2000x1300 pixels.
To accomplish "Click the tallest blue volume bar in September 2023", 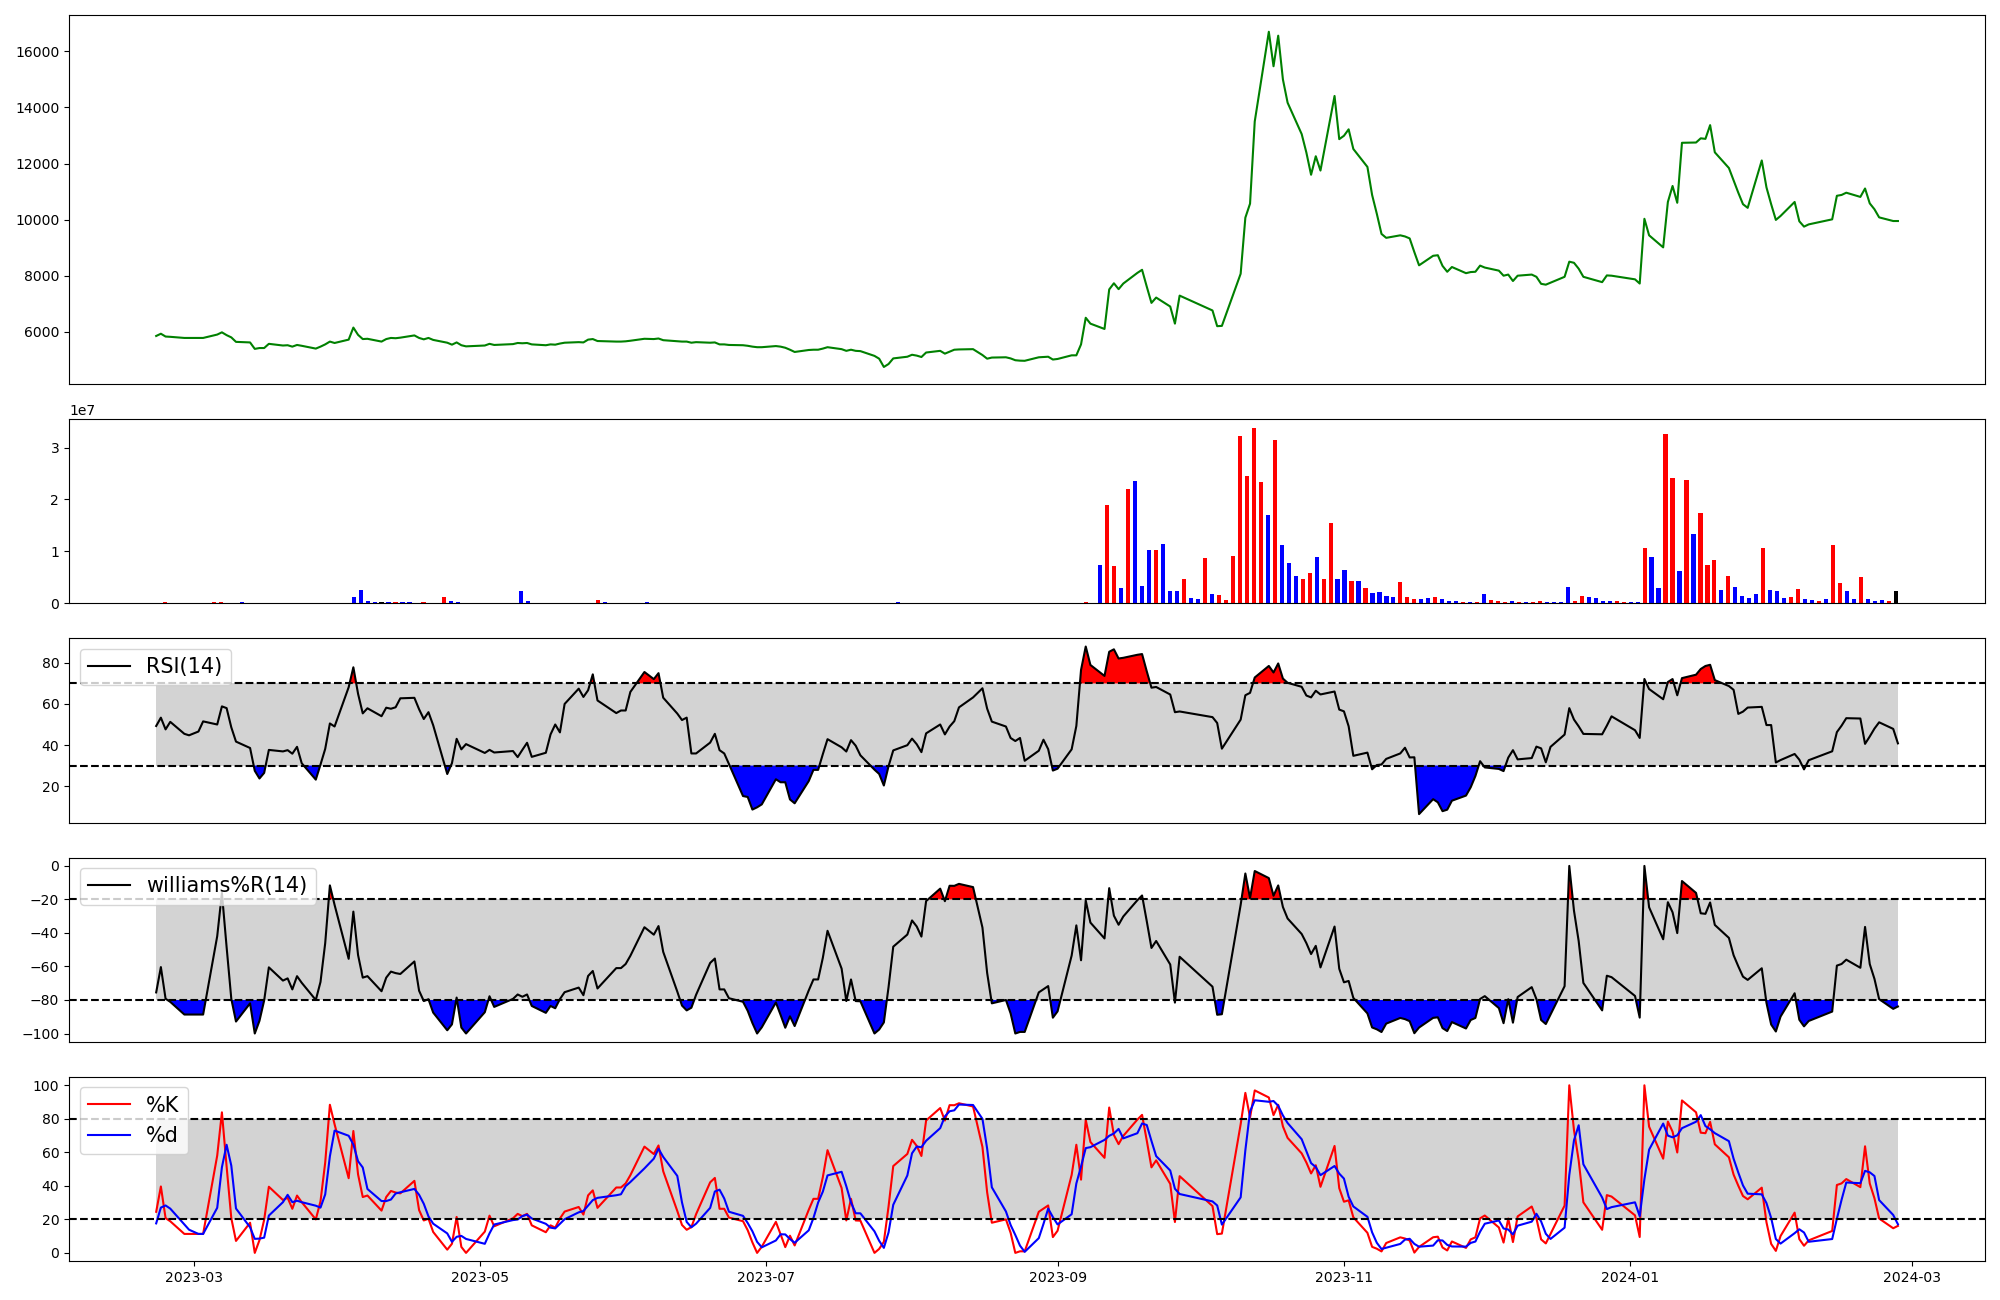I will click(x=1135, y=542).
